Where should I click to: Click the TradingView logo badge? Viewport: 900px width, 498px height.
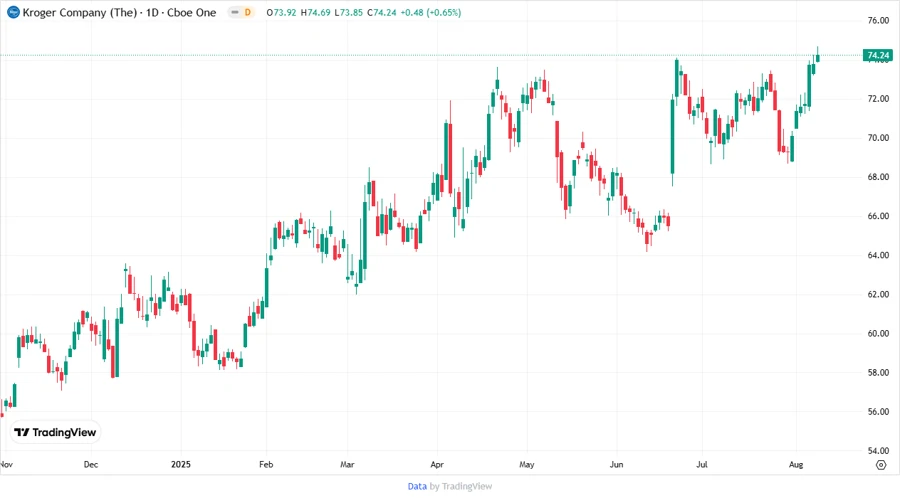[x=55, y=432]
